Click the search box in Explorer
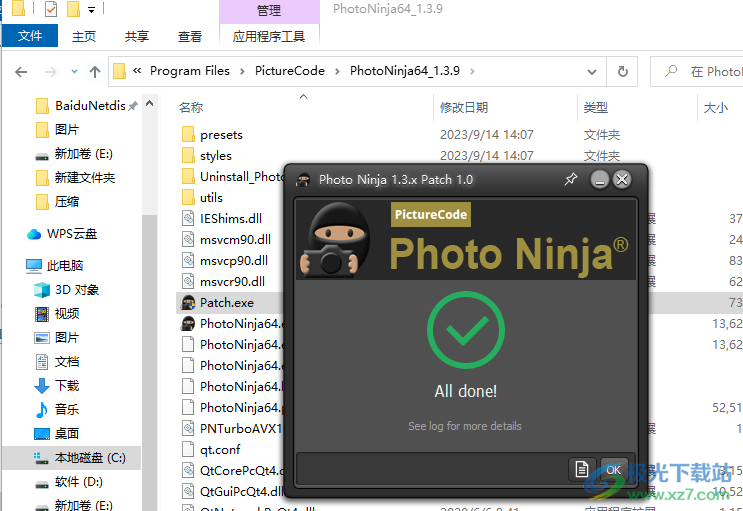The image size is (743, 511). click(698, 72)
